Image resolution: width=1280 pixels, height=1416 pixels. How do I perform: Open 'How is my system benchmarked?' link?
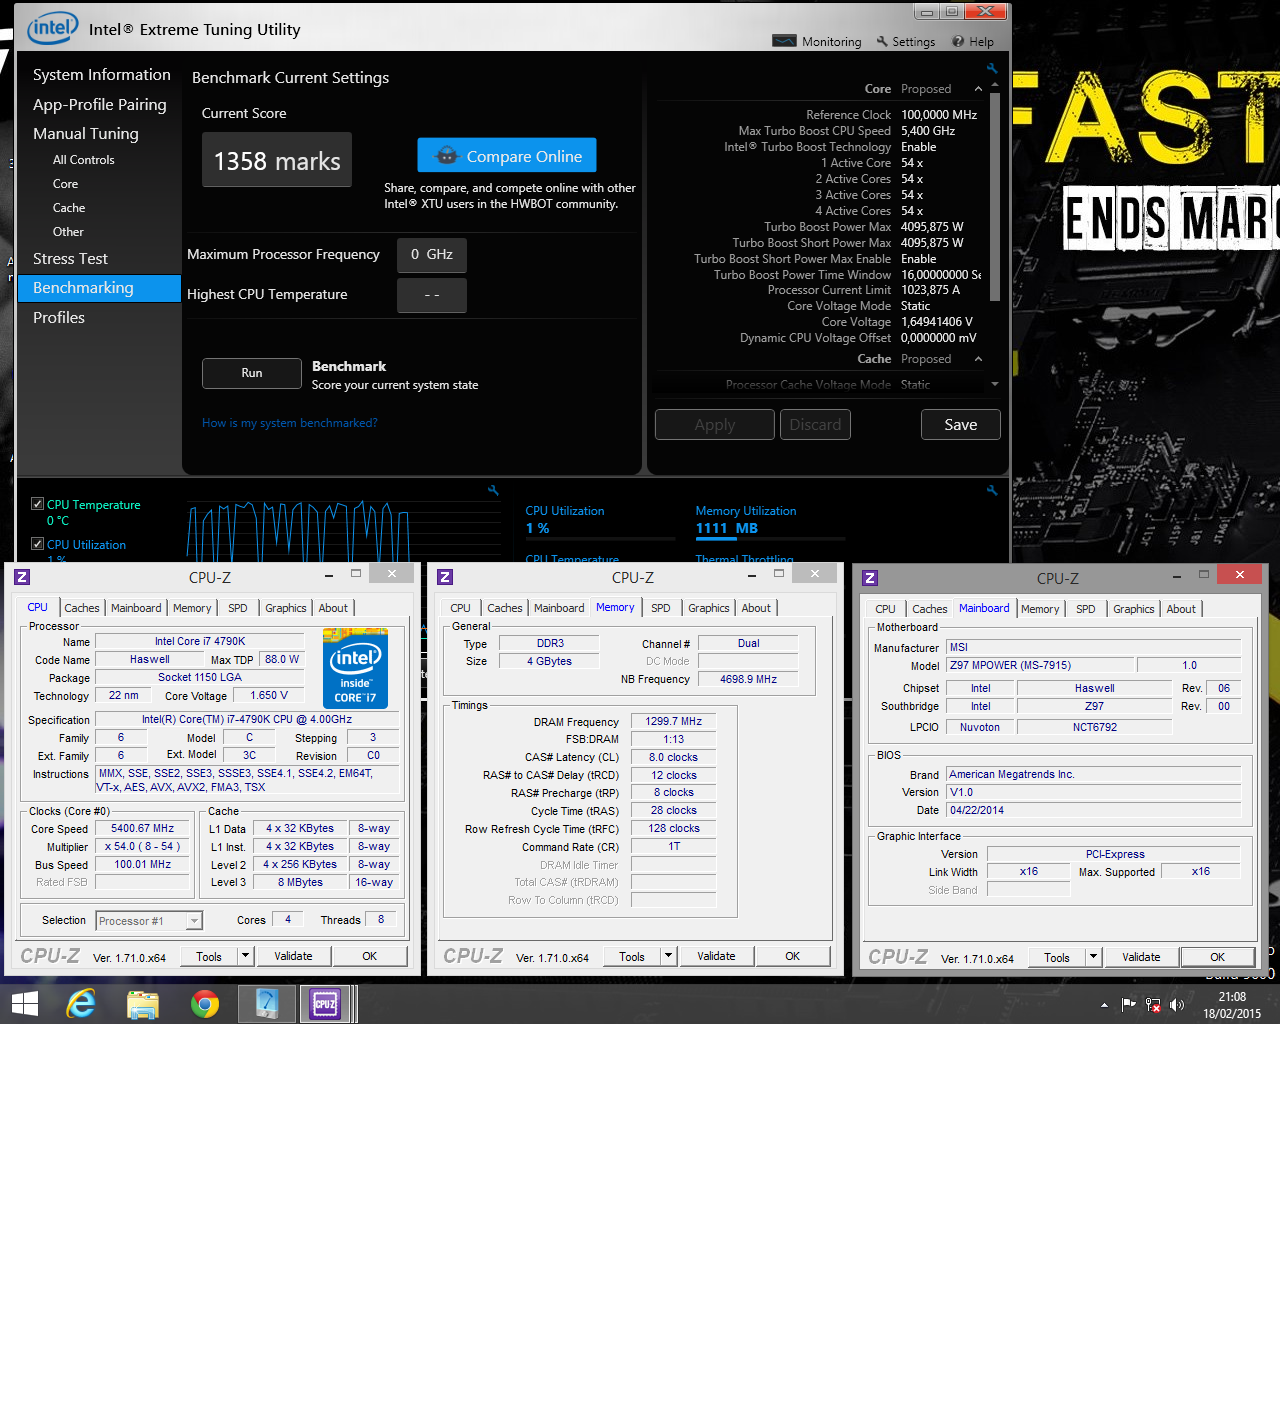(290, 423)
